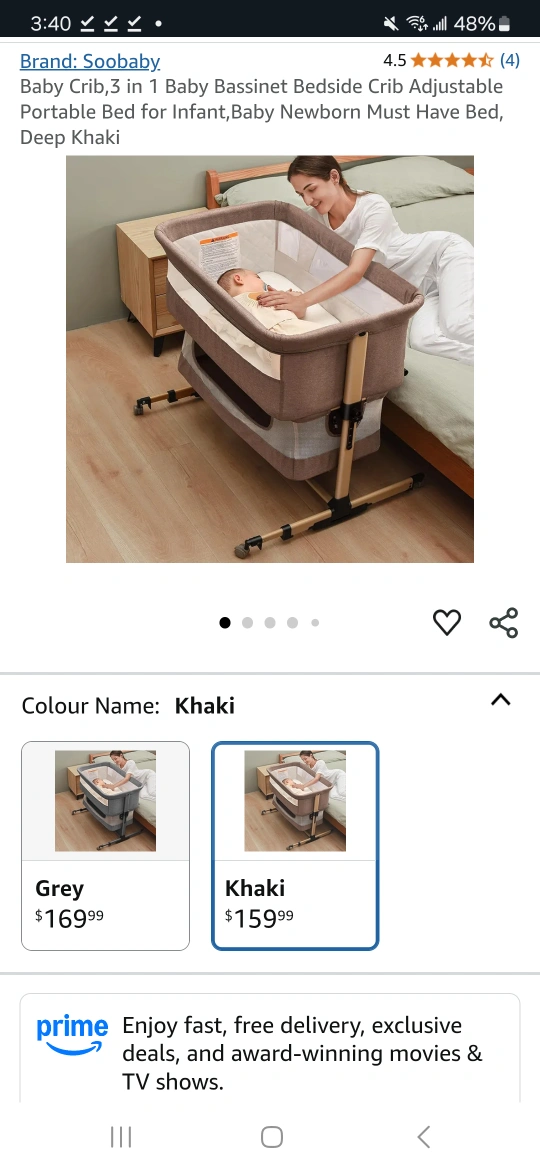This screenshot has height=1170, width=540.
Task: Tap the battery icon in status bar
Action: (504, 24)
